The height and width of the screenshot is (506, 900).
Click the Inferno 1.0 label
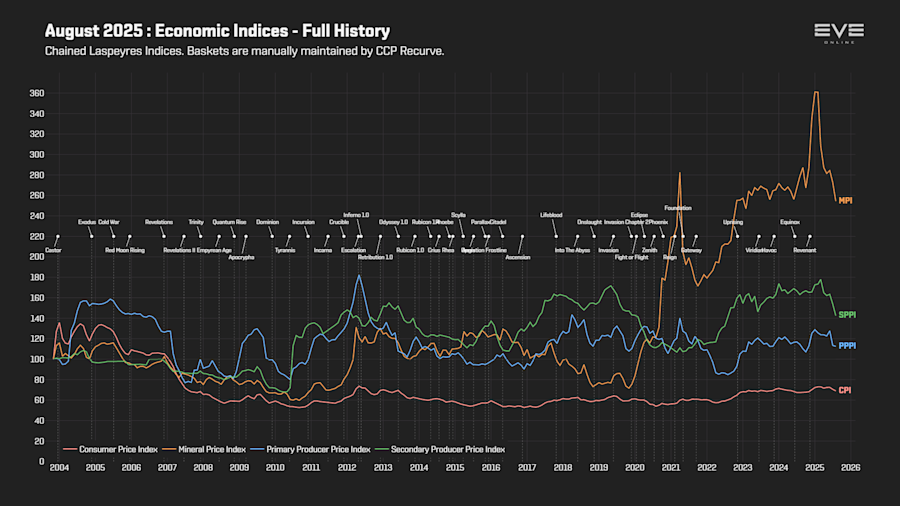(356, 216)
